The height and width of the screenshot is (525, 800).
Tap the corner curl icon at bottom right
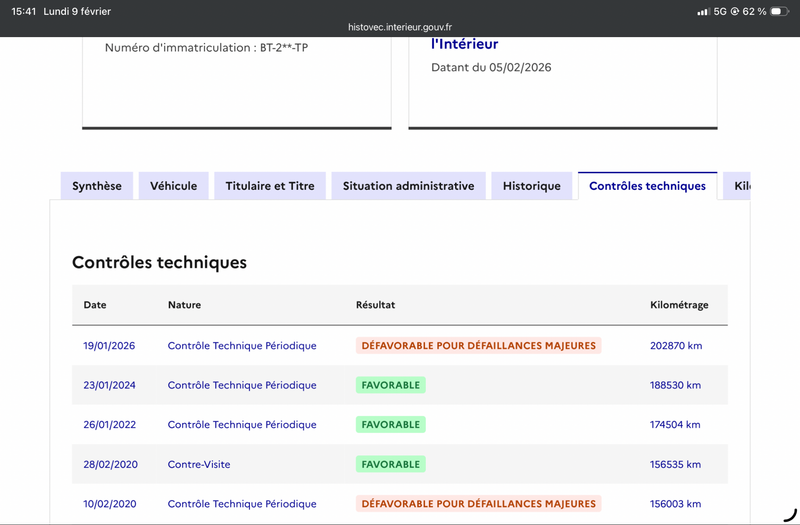coord(790,514)
